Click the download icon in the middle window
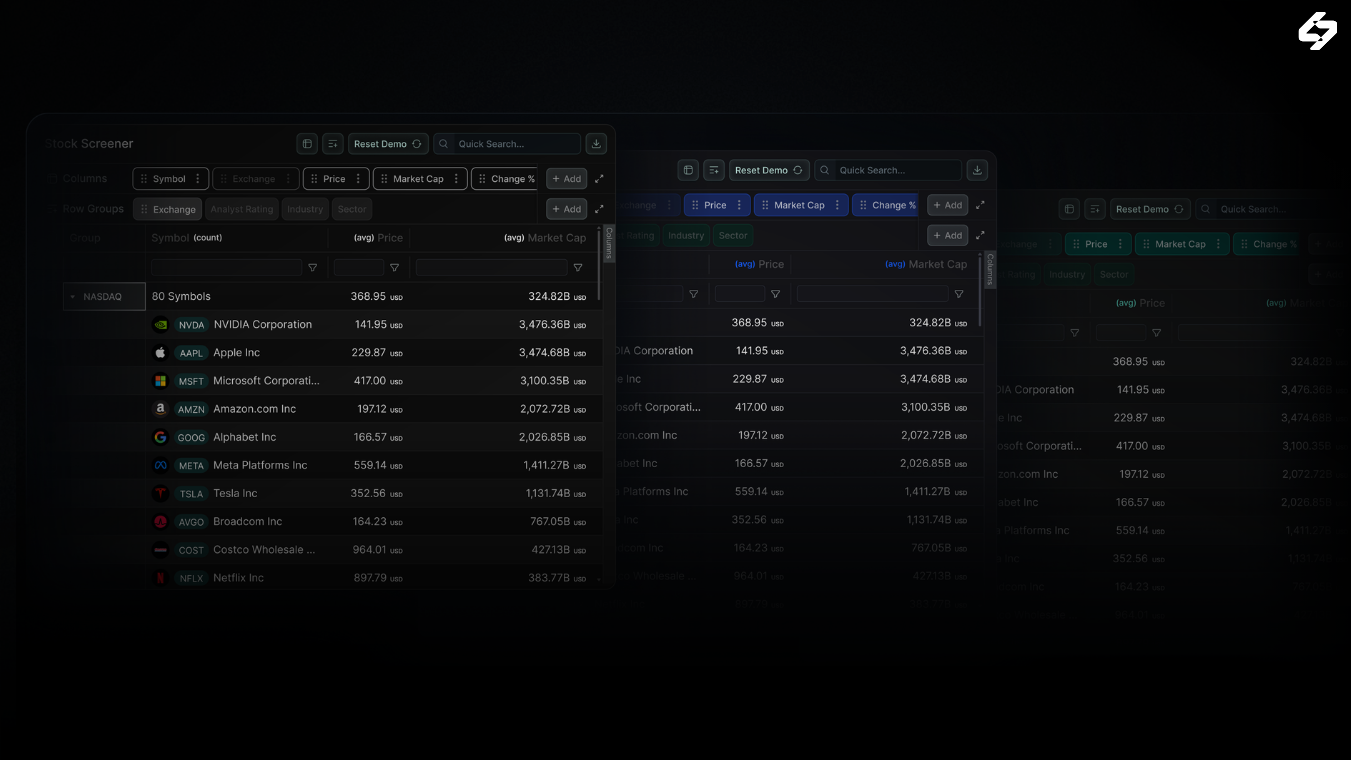 (978, 170)
